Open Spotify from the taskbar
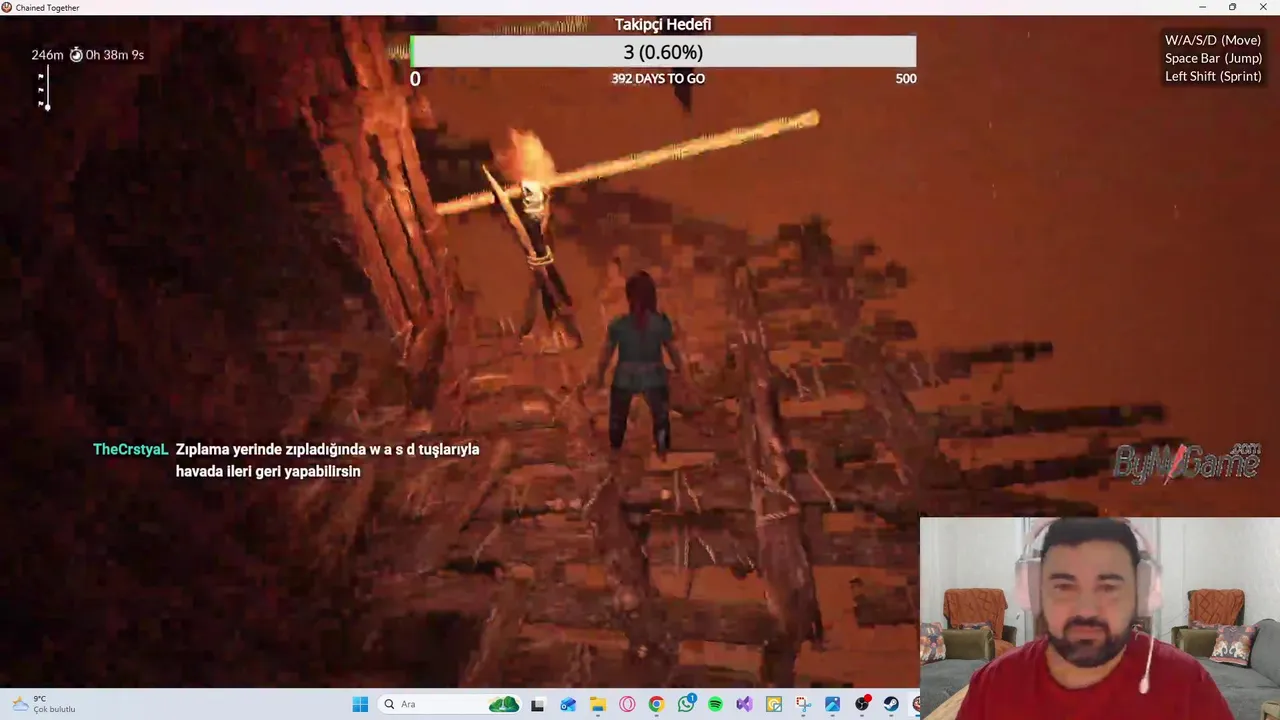This screenshot has height=720, width=1280. 715,704
